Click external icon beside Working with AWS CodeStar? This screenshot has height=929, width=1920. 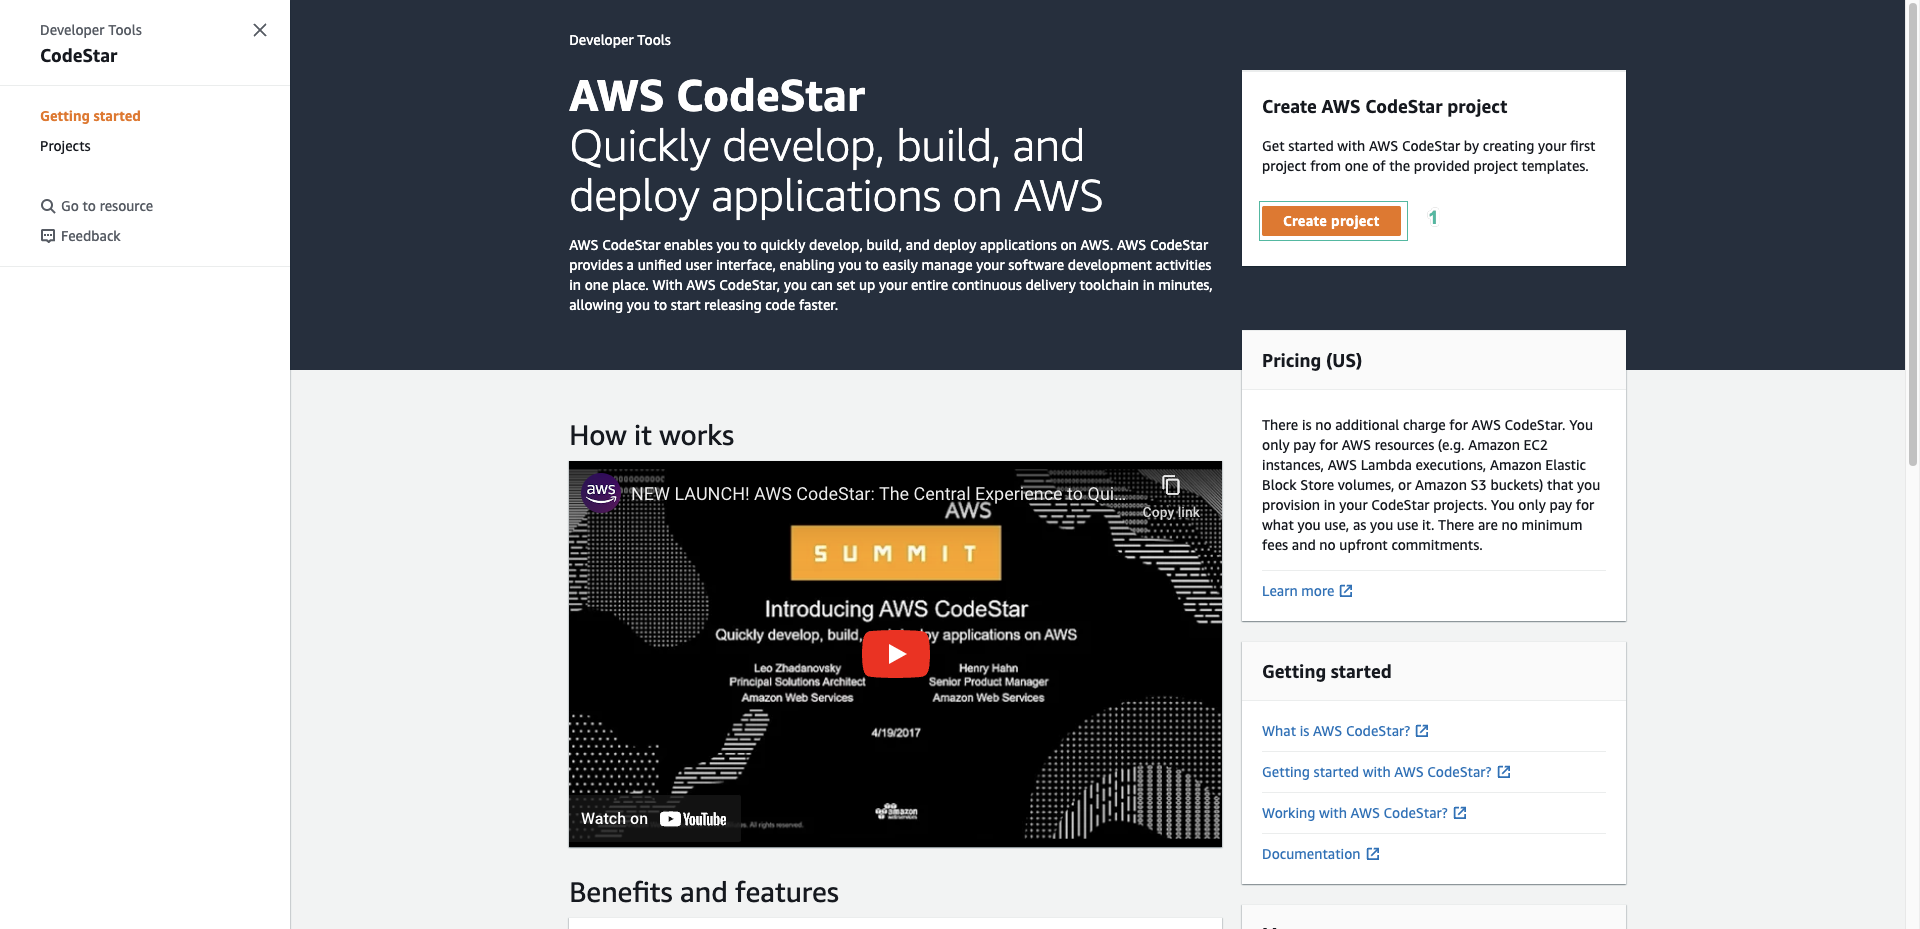point(1460,813)
